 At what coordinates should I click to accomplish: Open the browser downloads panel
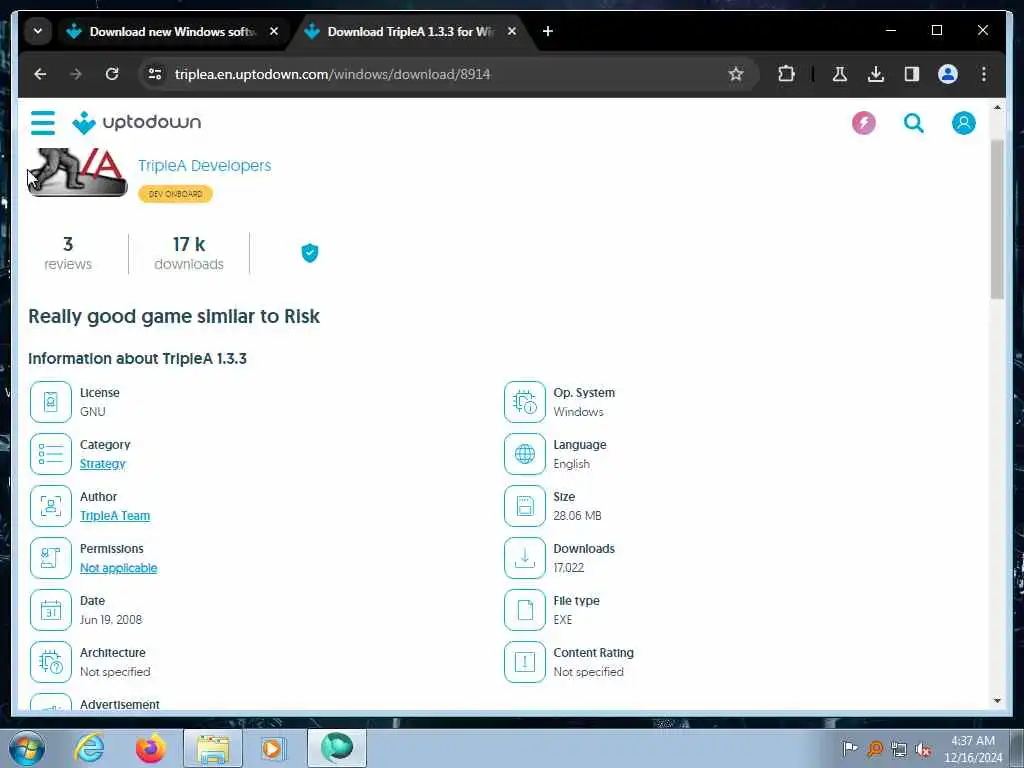tap(876, 74)
